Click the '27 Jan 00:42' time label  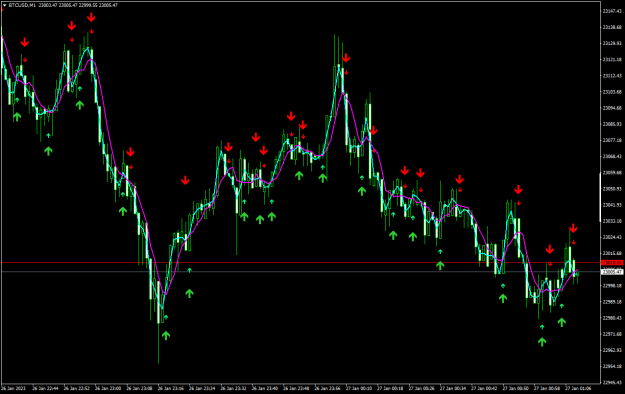tap(484, 388)
